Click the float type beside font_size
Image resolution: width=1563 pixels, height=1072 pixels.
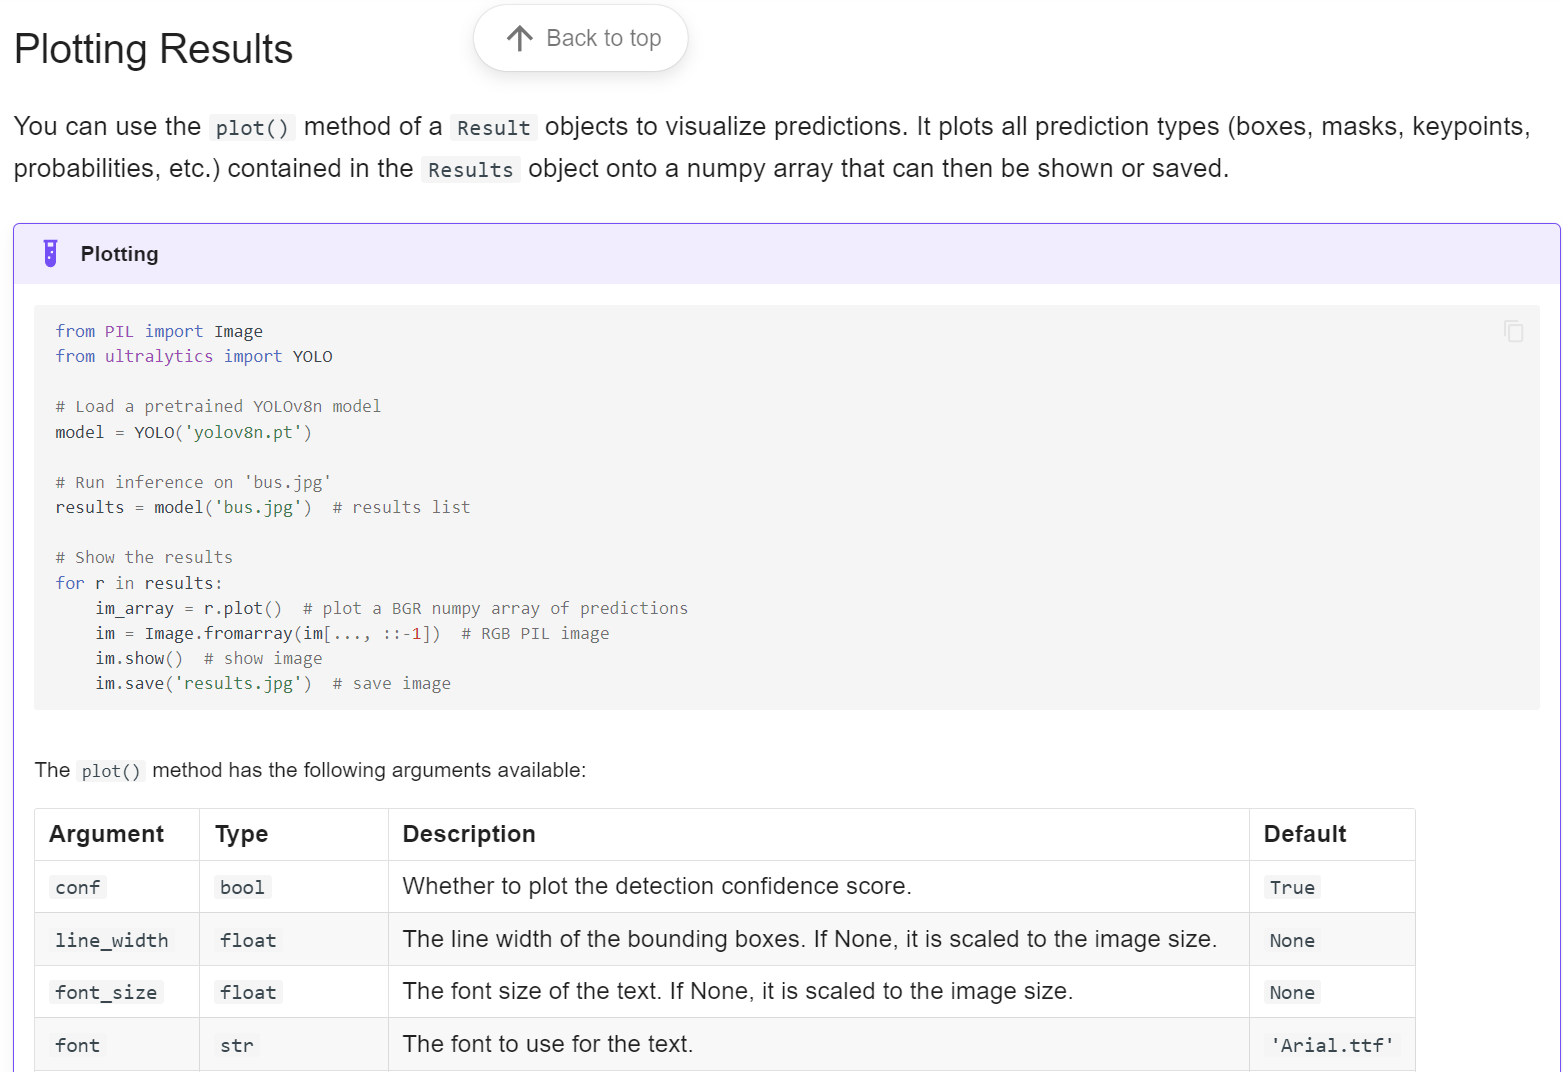[247, 992]
